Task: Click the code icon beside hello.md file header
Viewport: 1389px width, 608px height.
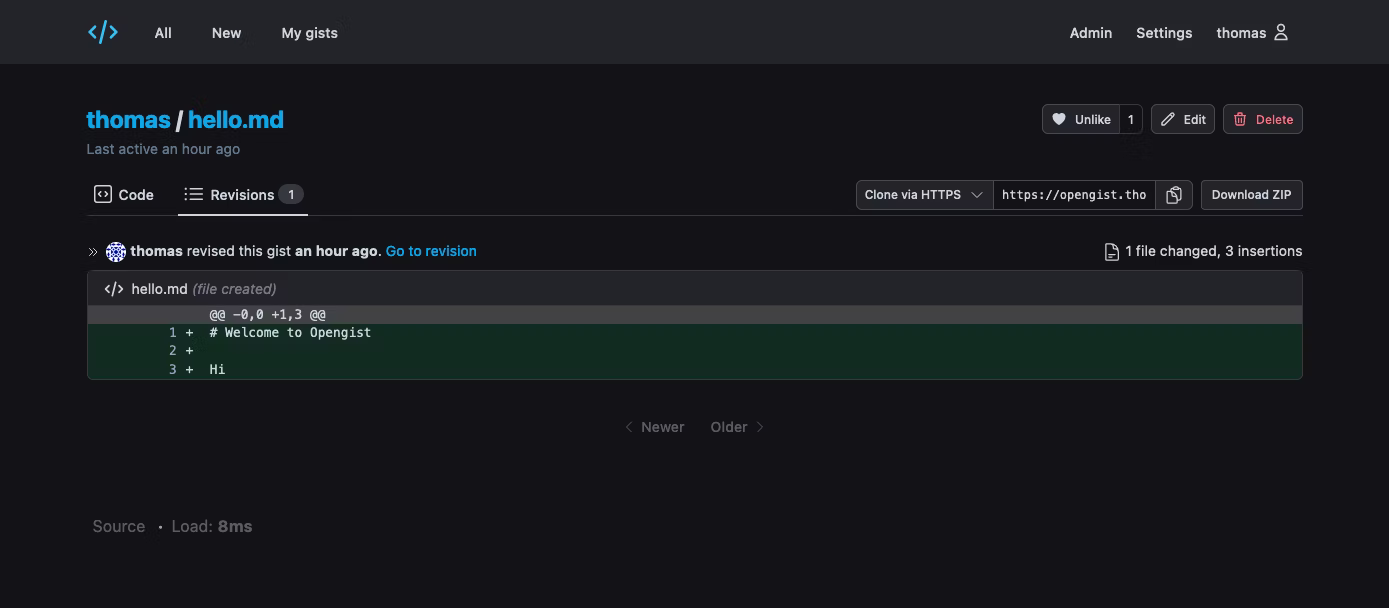Action: (114, 289)
